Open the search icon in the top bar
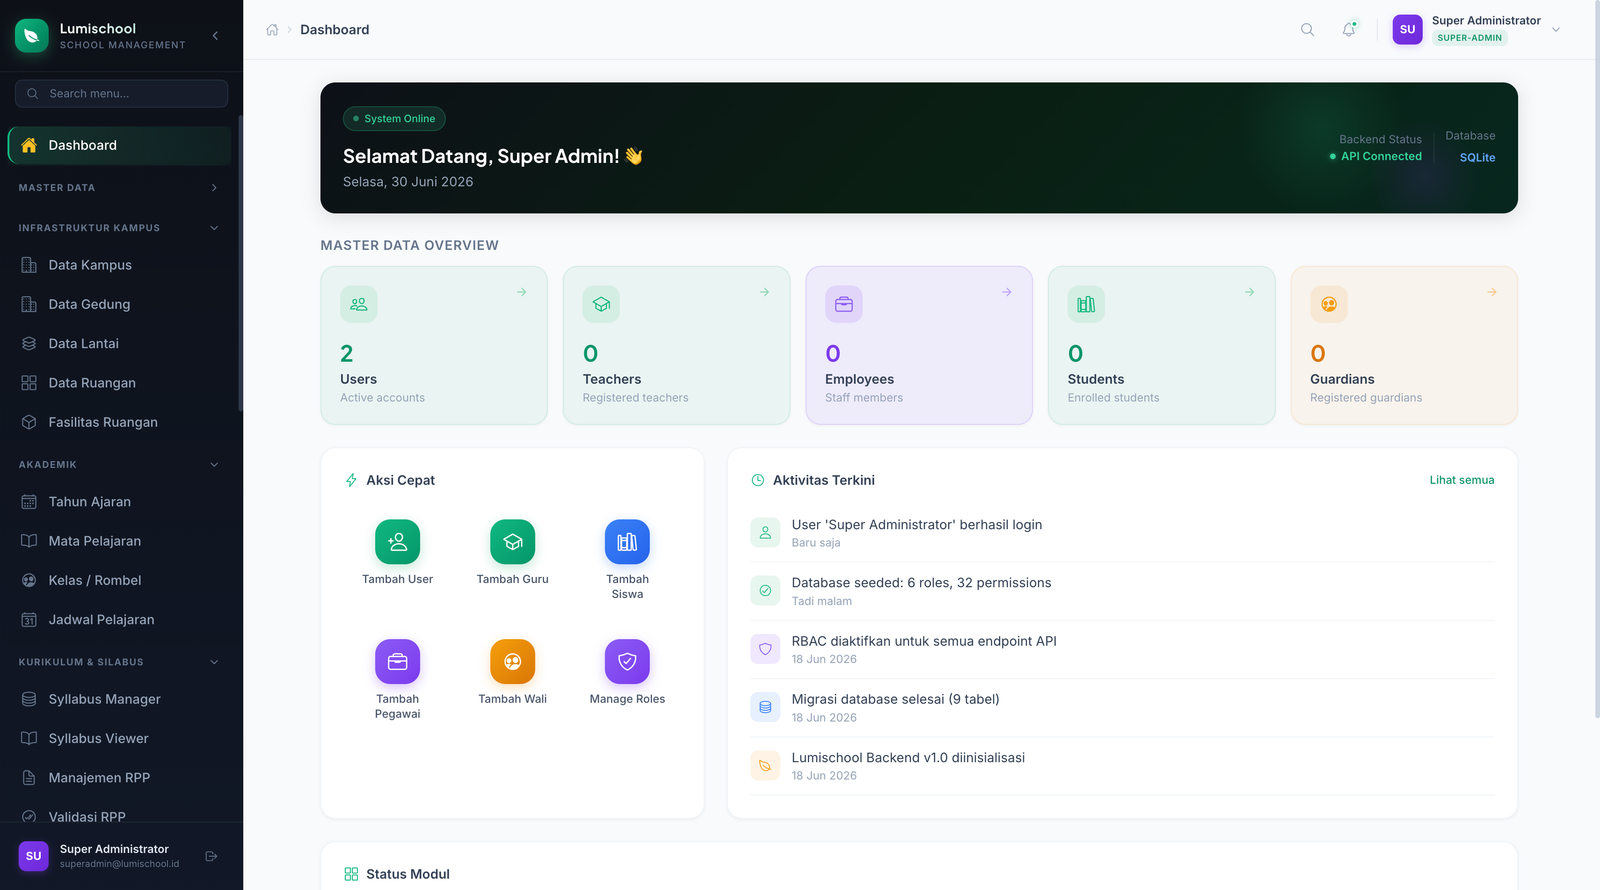The height and width of the screenshot is (890, 1600). [1307, 30]
